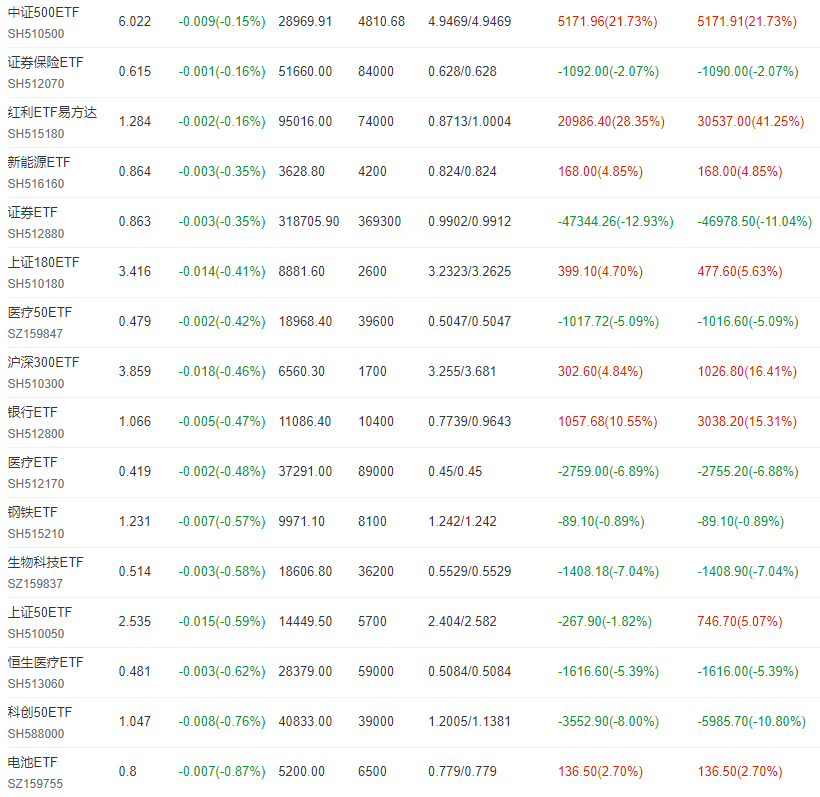The height and width of the screenshot is (797, 820).
Task: Open 新能源ETF fund row name
Action: click(x=39, y=163)
